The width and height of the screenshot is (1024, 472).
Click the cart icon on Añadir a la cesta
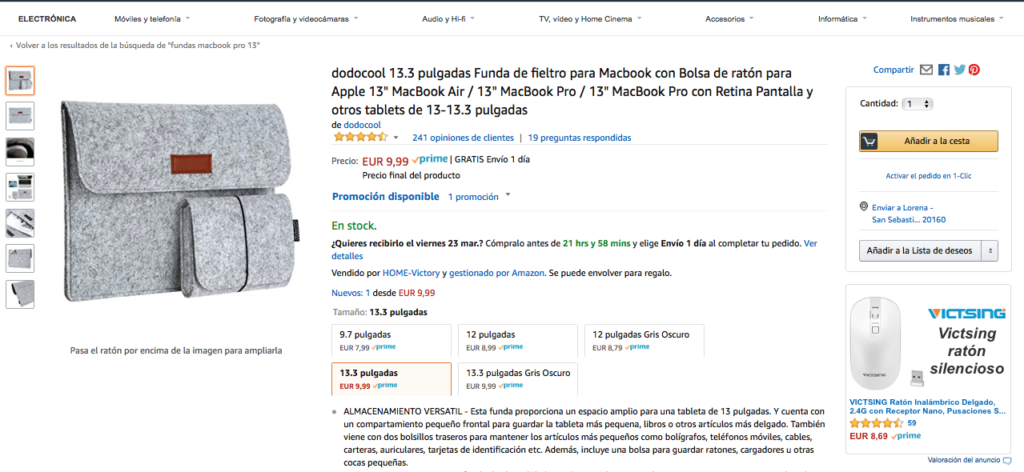[x=869, y=142]
